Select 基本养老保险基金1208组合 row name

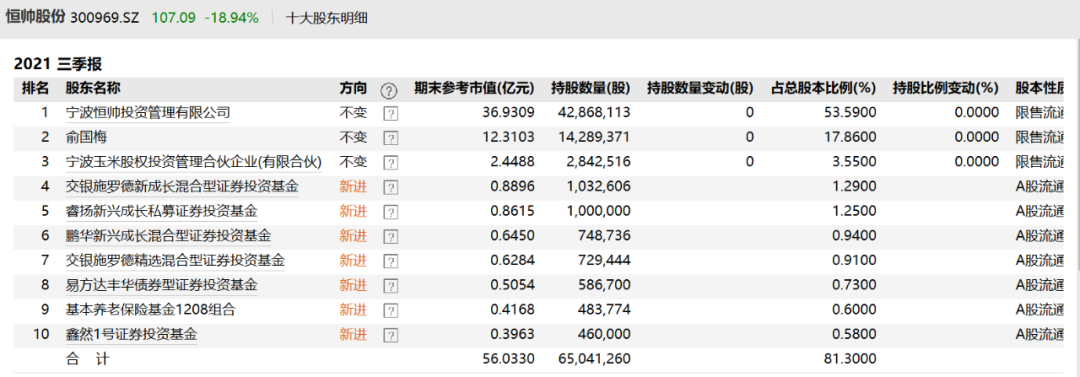(151, 309)
